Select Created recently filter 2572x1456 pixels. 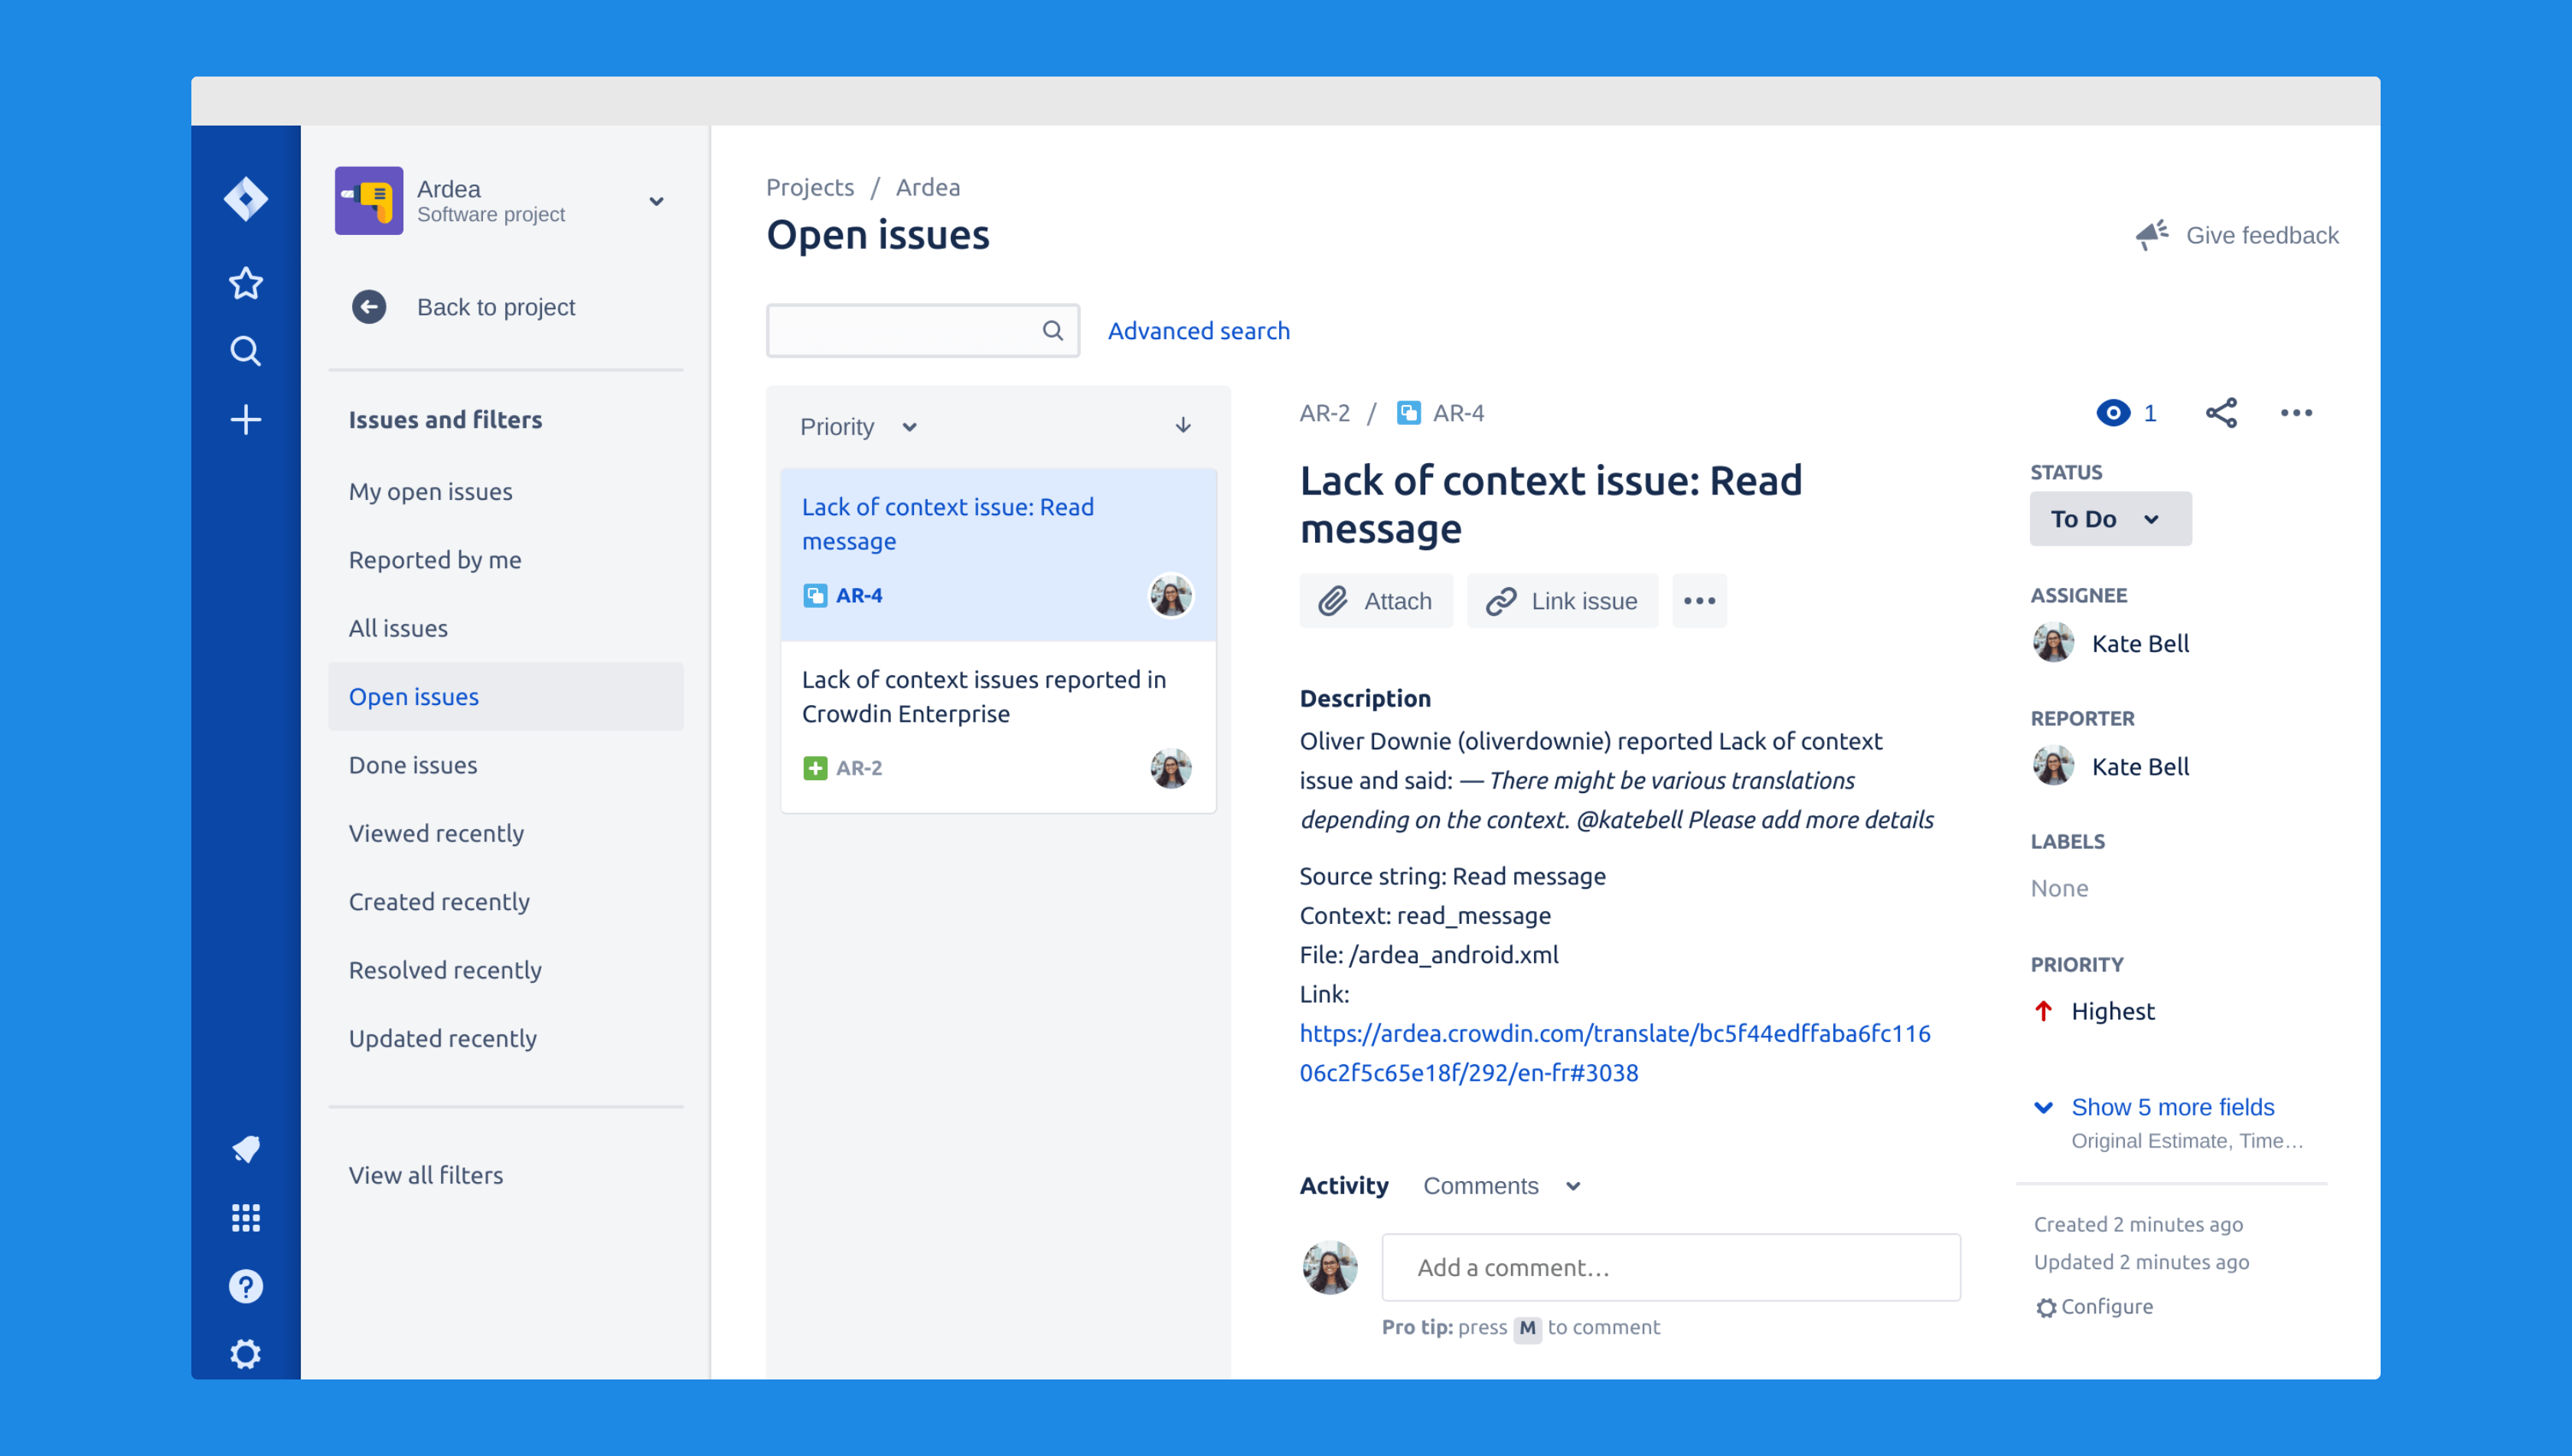point(439,901)
